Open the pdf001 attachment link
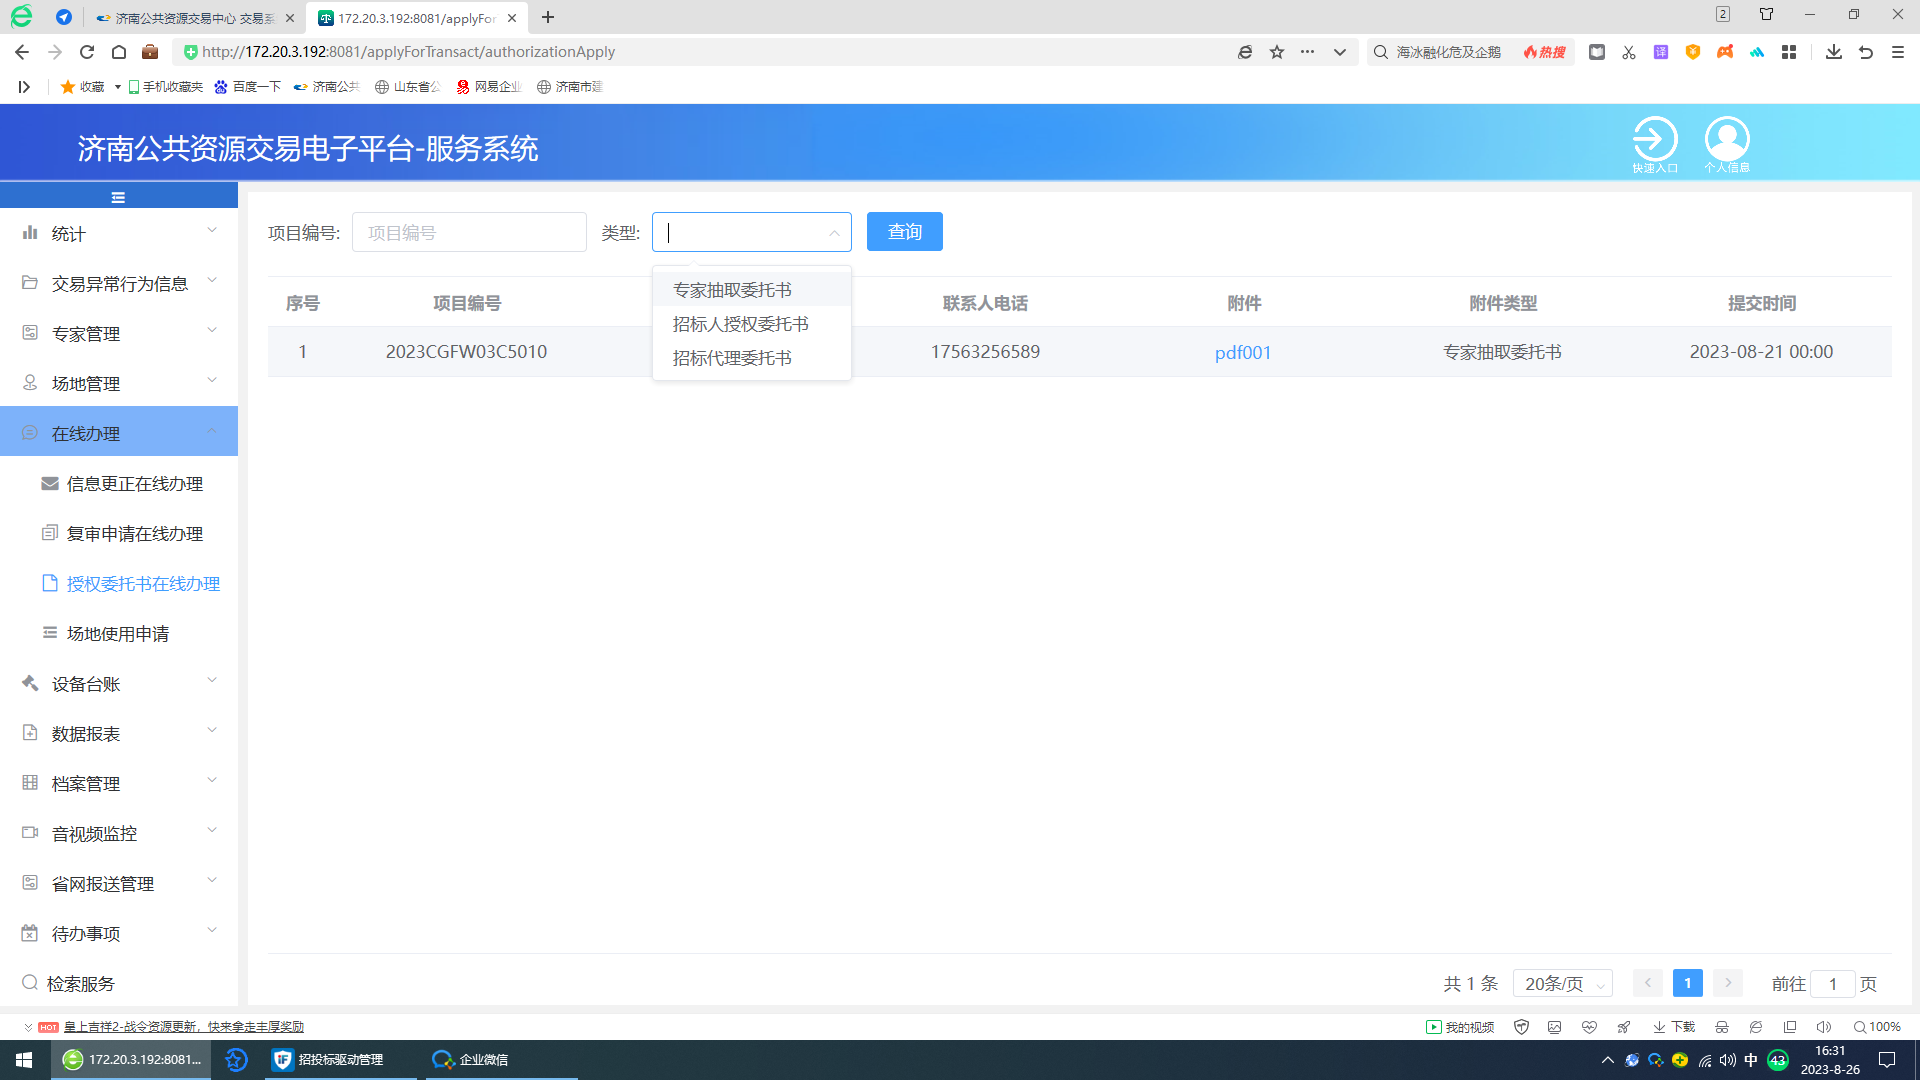Screen dimensions: 1920x1080 point(1242,352)
